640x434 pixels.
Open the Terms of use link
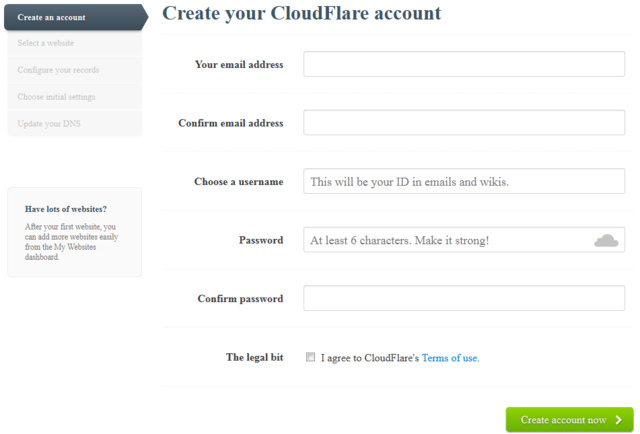[450, 358]
